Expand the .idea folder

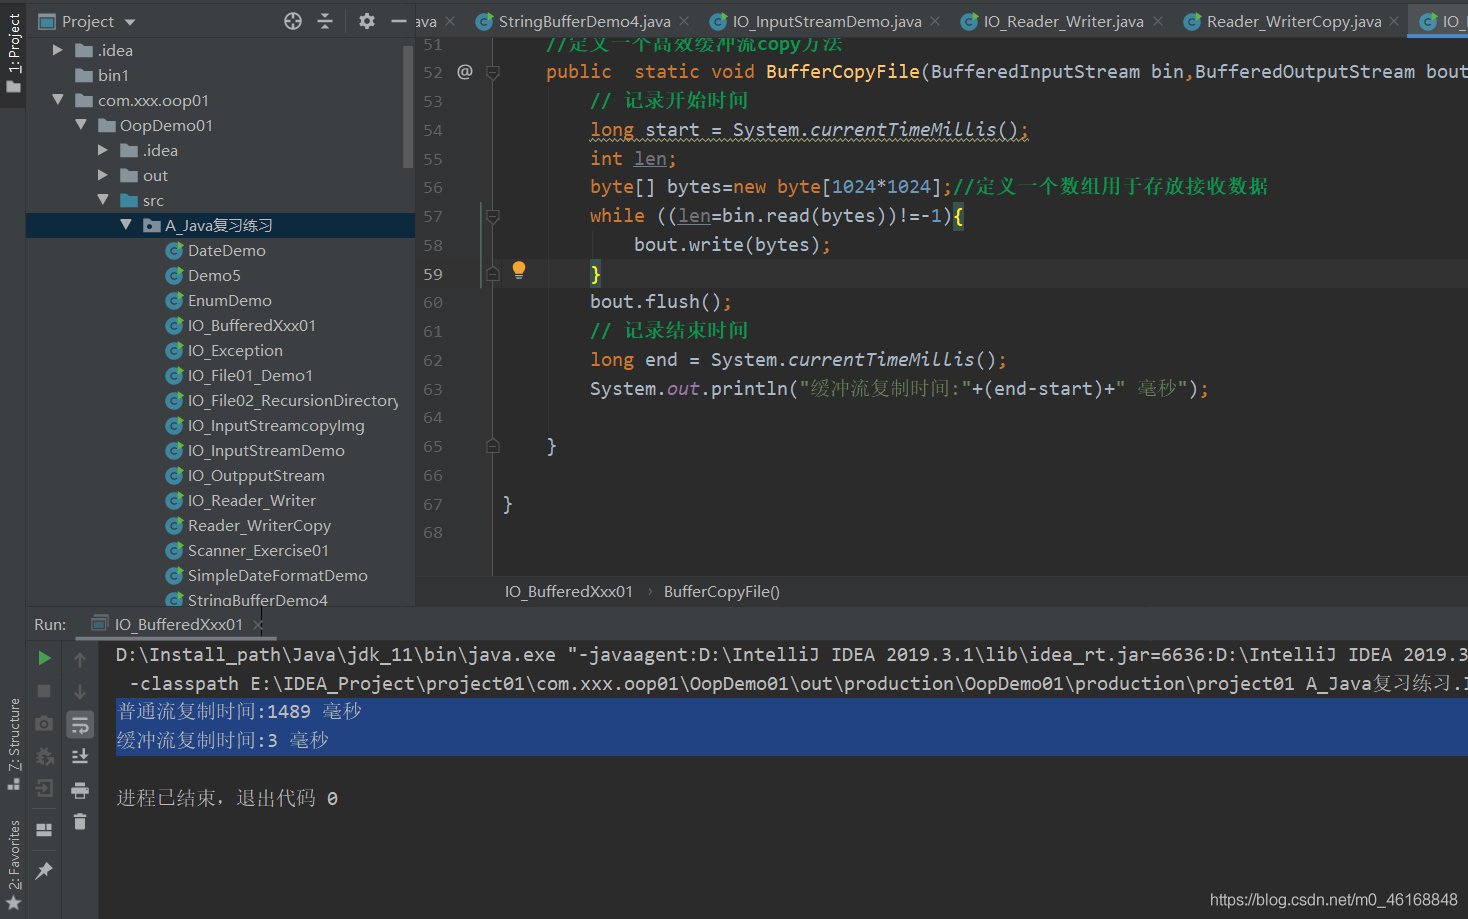(x=57, y=49)
